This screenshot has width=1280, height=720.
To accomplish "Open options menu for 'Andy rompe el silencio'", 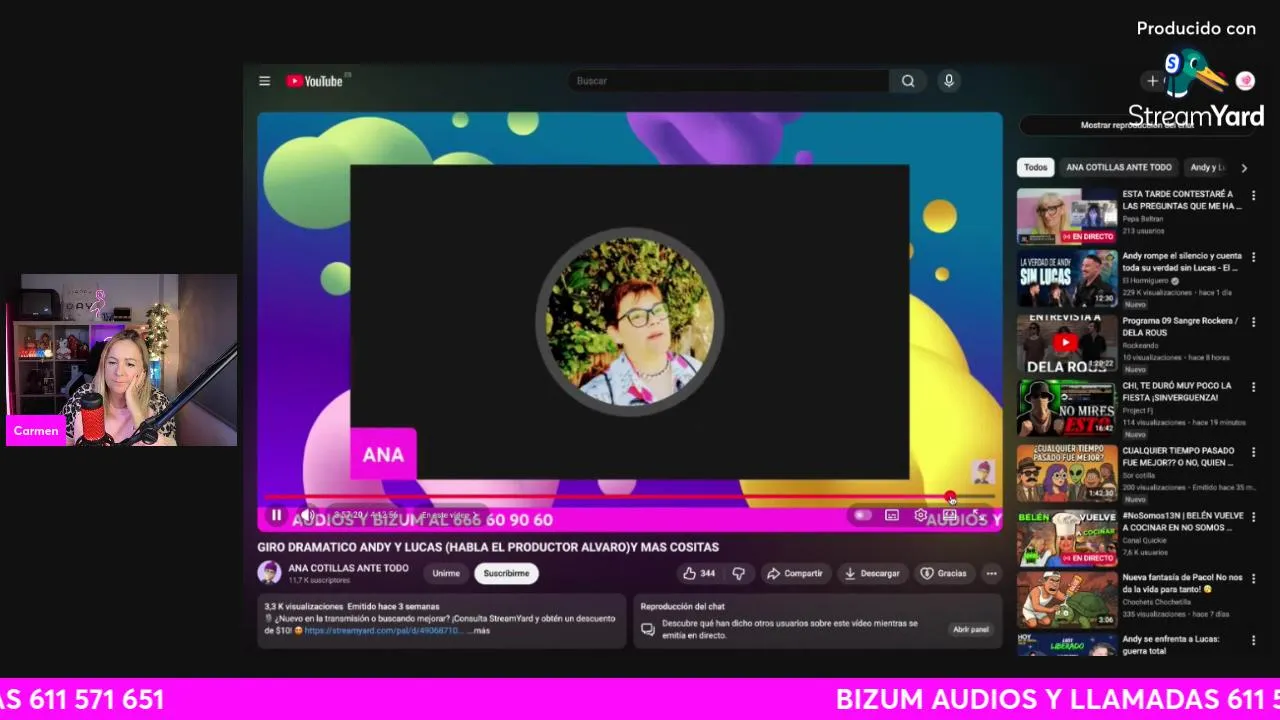I will [1253, 257].
